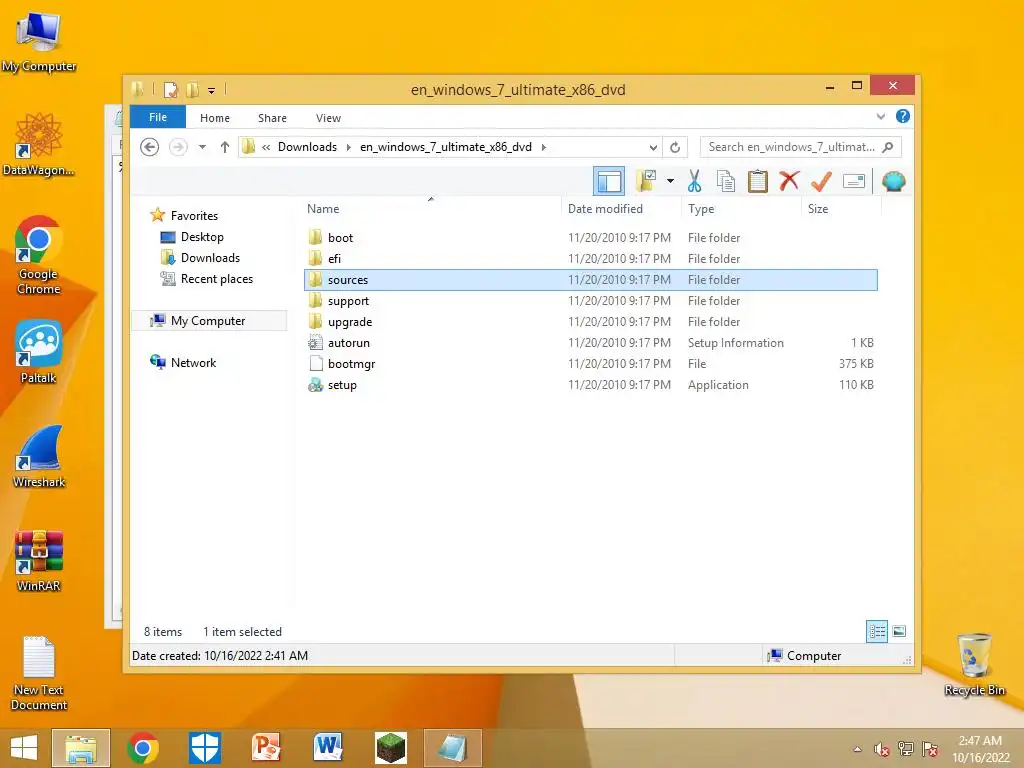1024x768 pixels.
Task: Open Downloads in the navigation pane
Action: [x=210, y=257]
